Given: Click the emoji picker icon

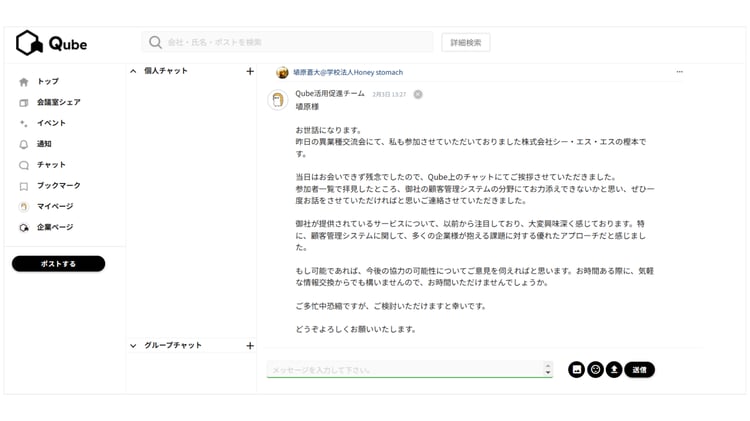Looking at the screenshot, I should (595, 369).
